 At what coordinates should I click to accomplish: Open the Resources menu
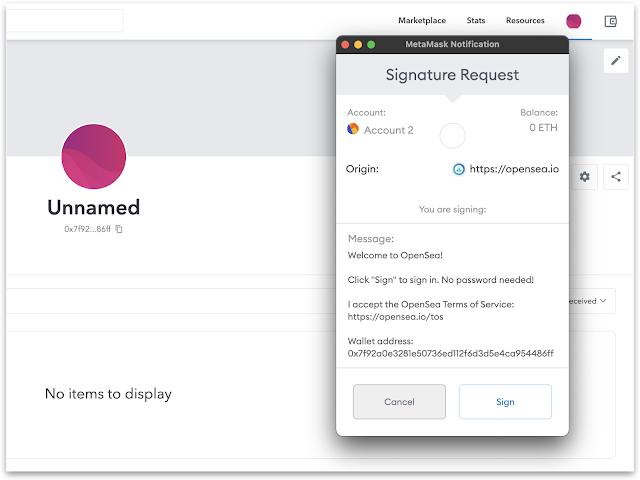(x=525, y=20)
